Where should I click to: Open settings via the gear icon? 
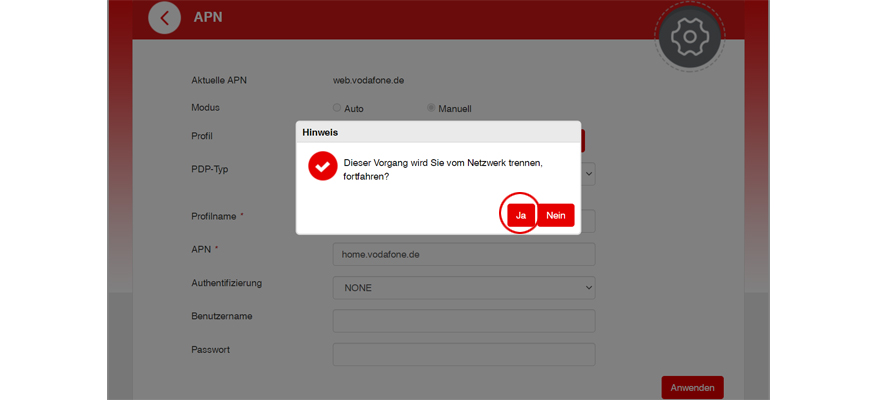point(688,37)
